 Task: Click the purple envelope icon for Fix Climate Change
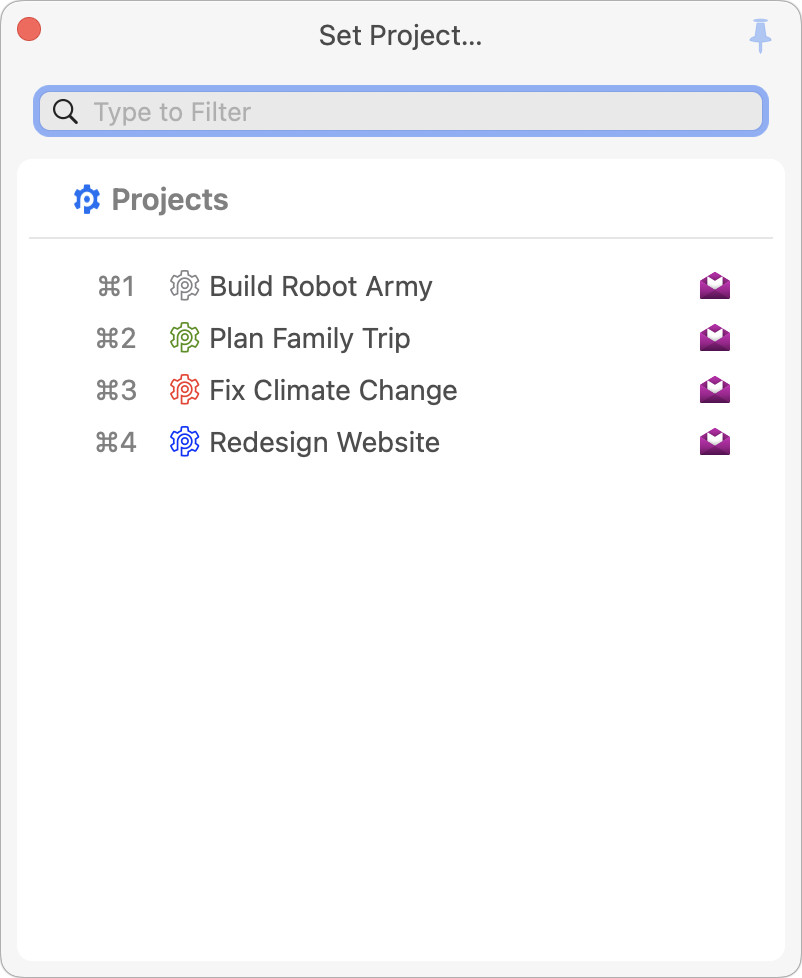[715, 391]
